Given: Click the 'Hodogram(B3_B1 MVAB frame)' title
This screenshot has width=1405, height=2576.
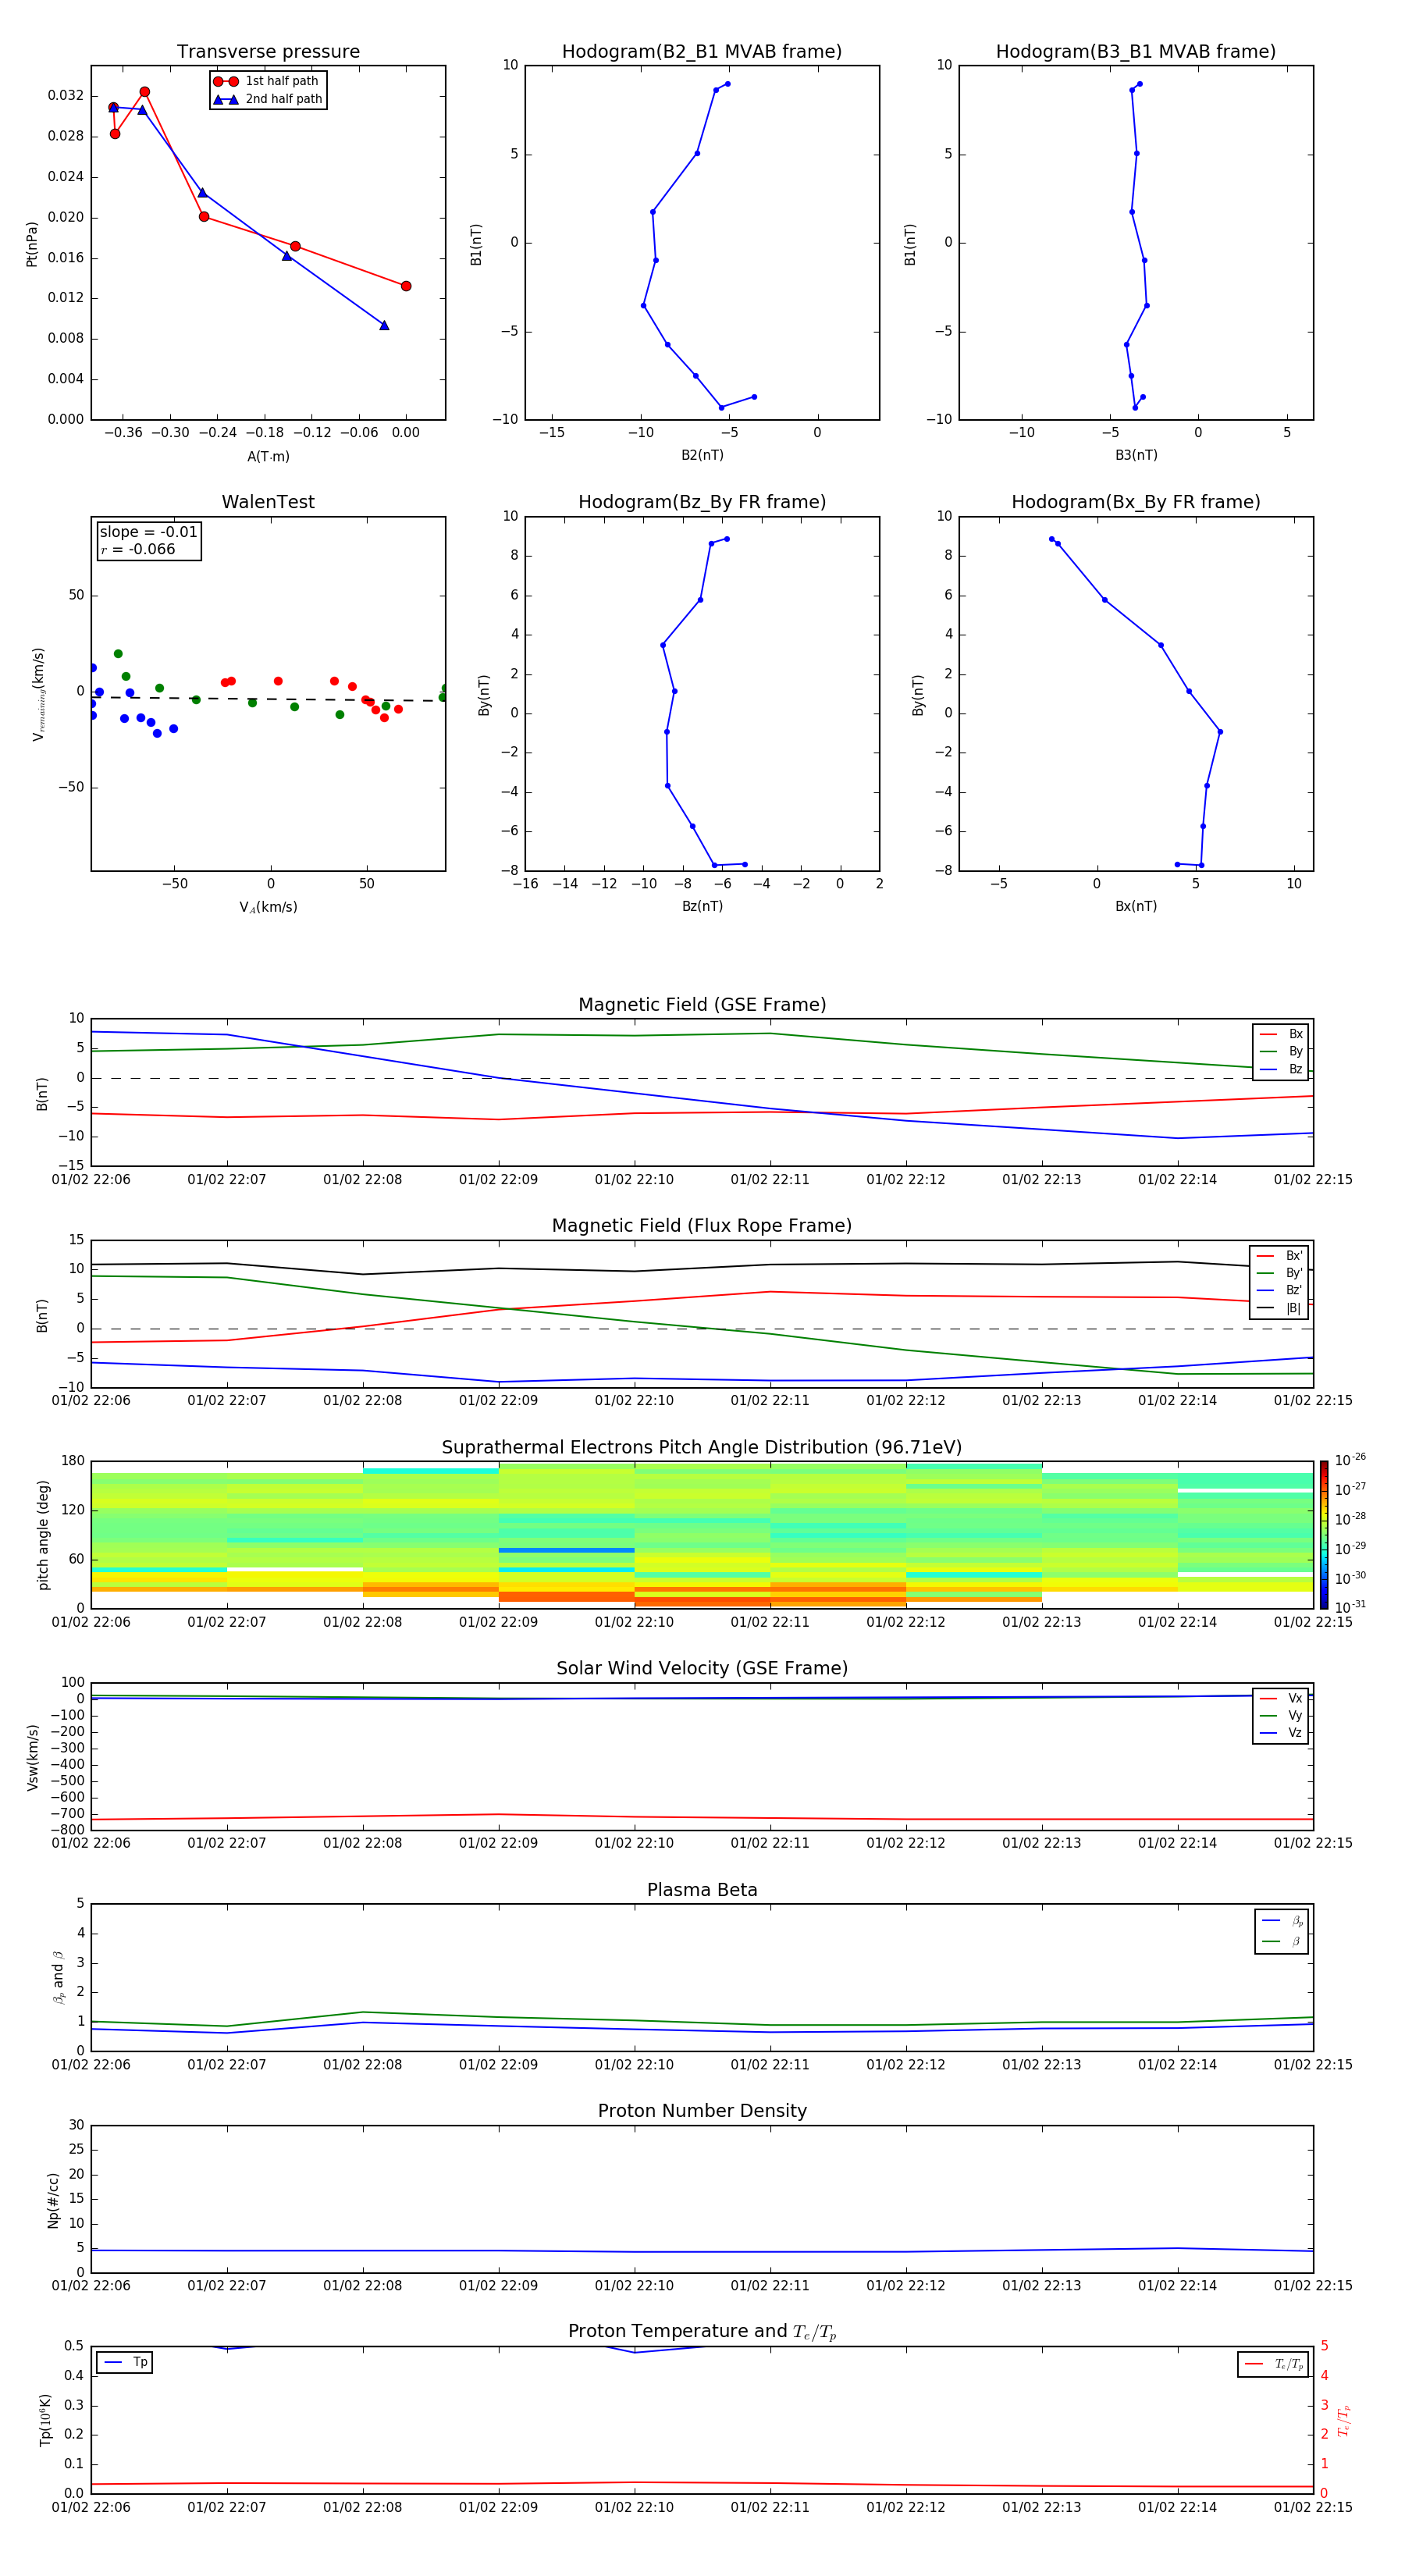Looking at the screenshot, I should pyautogui.click(x=1136, y=51).
